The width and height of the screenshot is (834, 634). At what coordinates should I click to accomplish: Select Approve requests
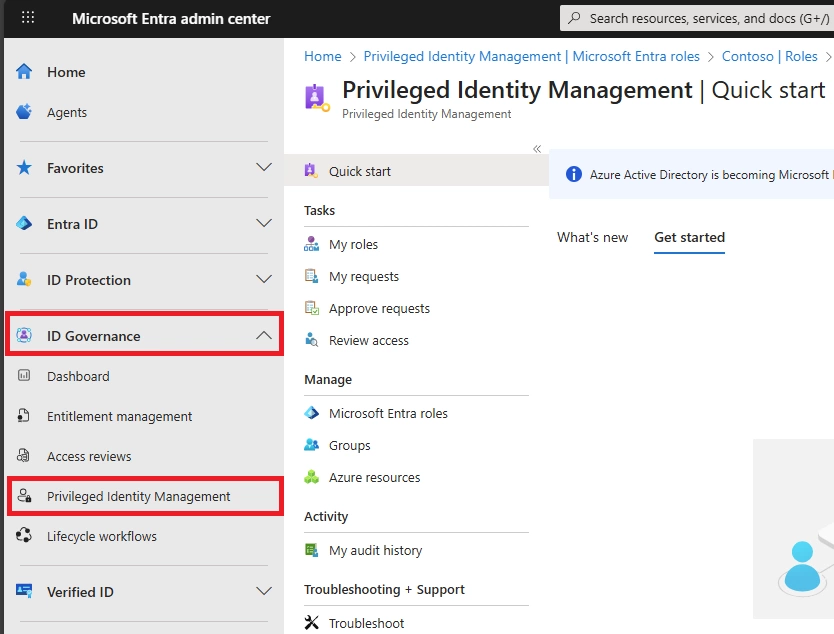click(x=379, y=308)
